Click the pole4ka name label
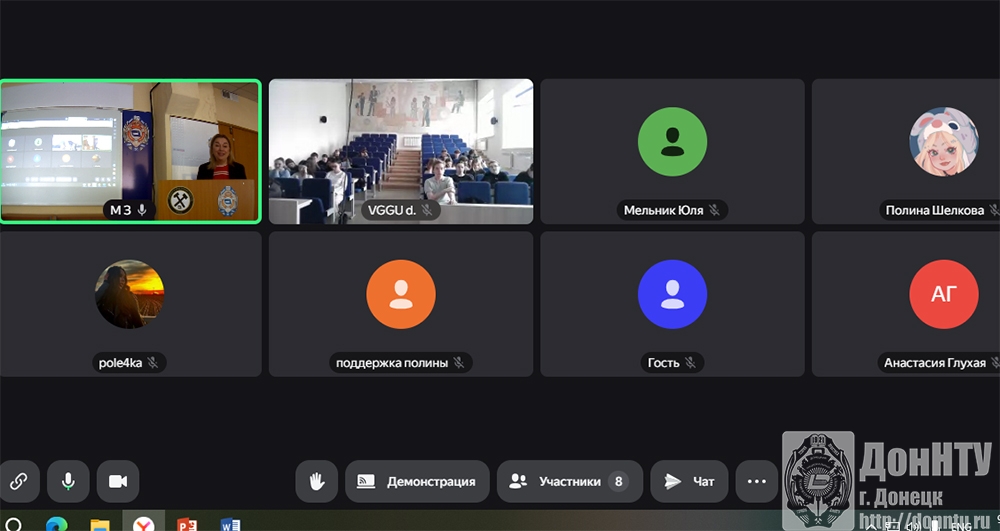This screenshot has height=531, width=1000. click(x=121, y=363)
